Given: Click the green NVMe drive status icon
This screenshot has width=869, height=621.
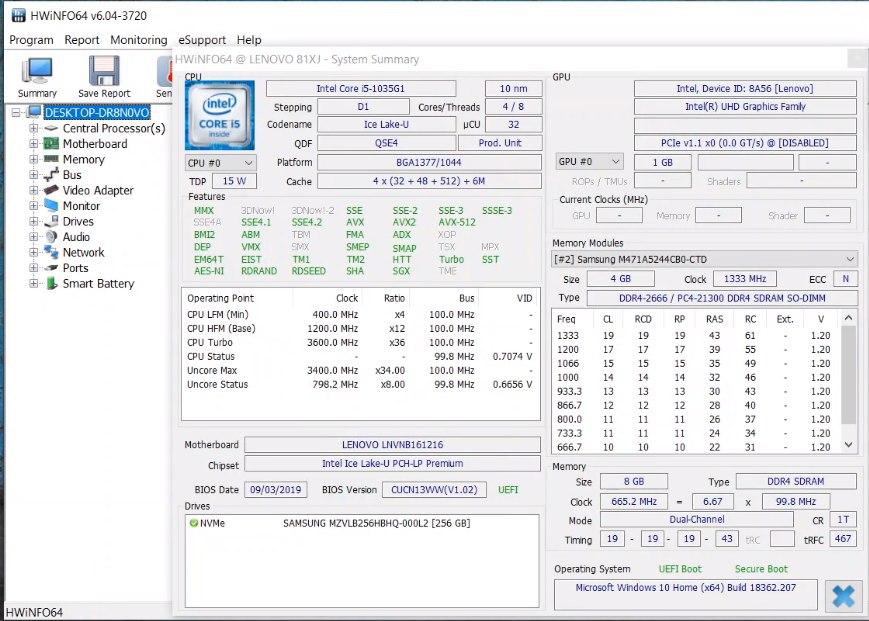Looking at the screenshot, I should 193,523.
